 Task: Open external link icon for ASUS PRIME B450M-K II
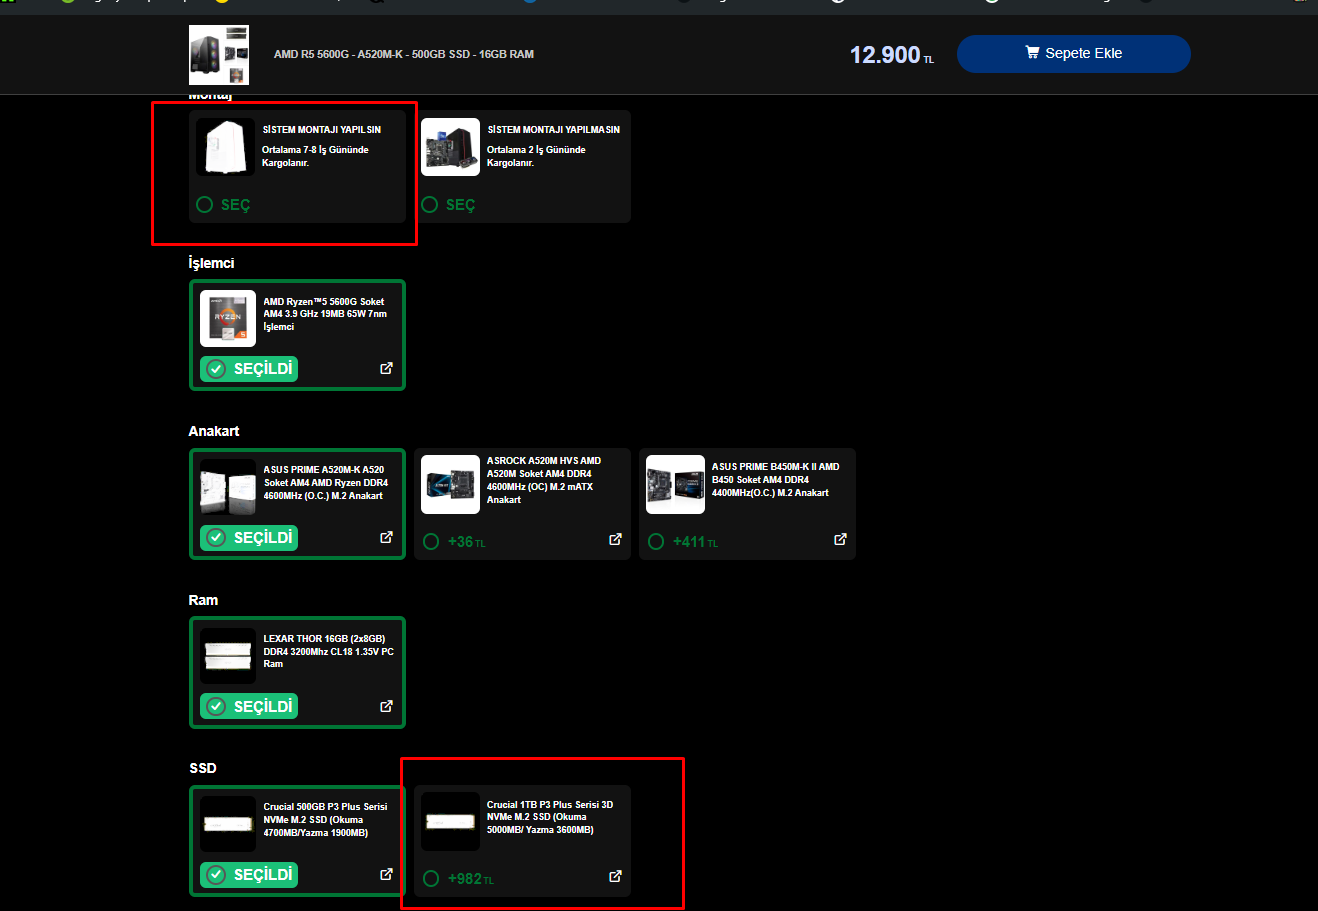pos(840,540)
